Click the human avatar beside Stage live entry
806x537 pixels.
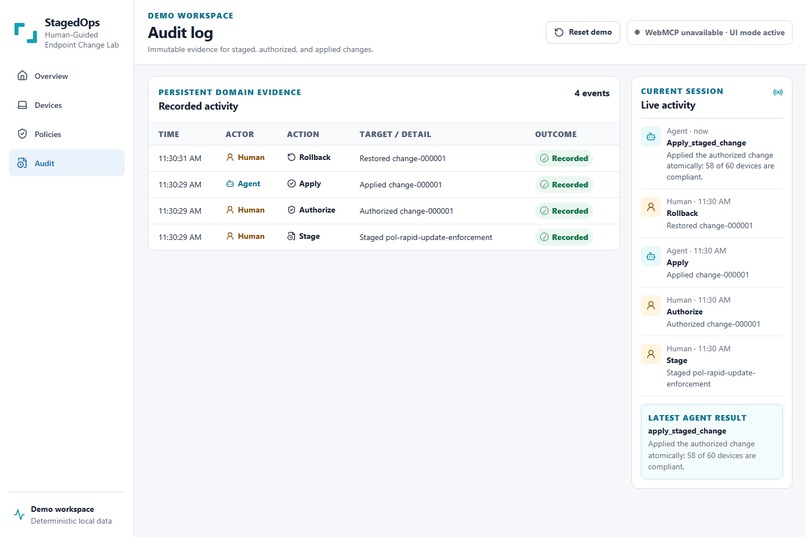click(x=651, y=355)
